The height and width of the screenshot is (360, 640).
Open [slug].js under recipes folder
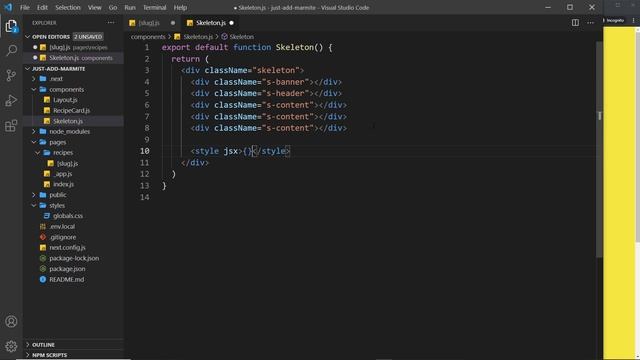point(67,163)
